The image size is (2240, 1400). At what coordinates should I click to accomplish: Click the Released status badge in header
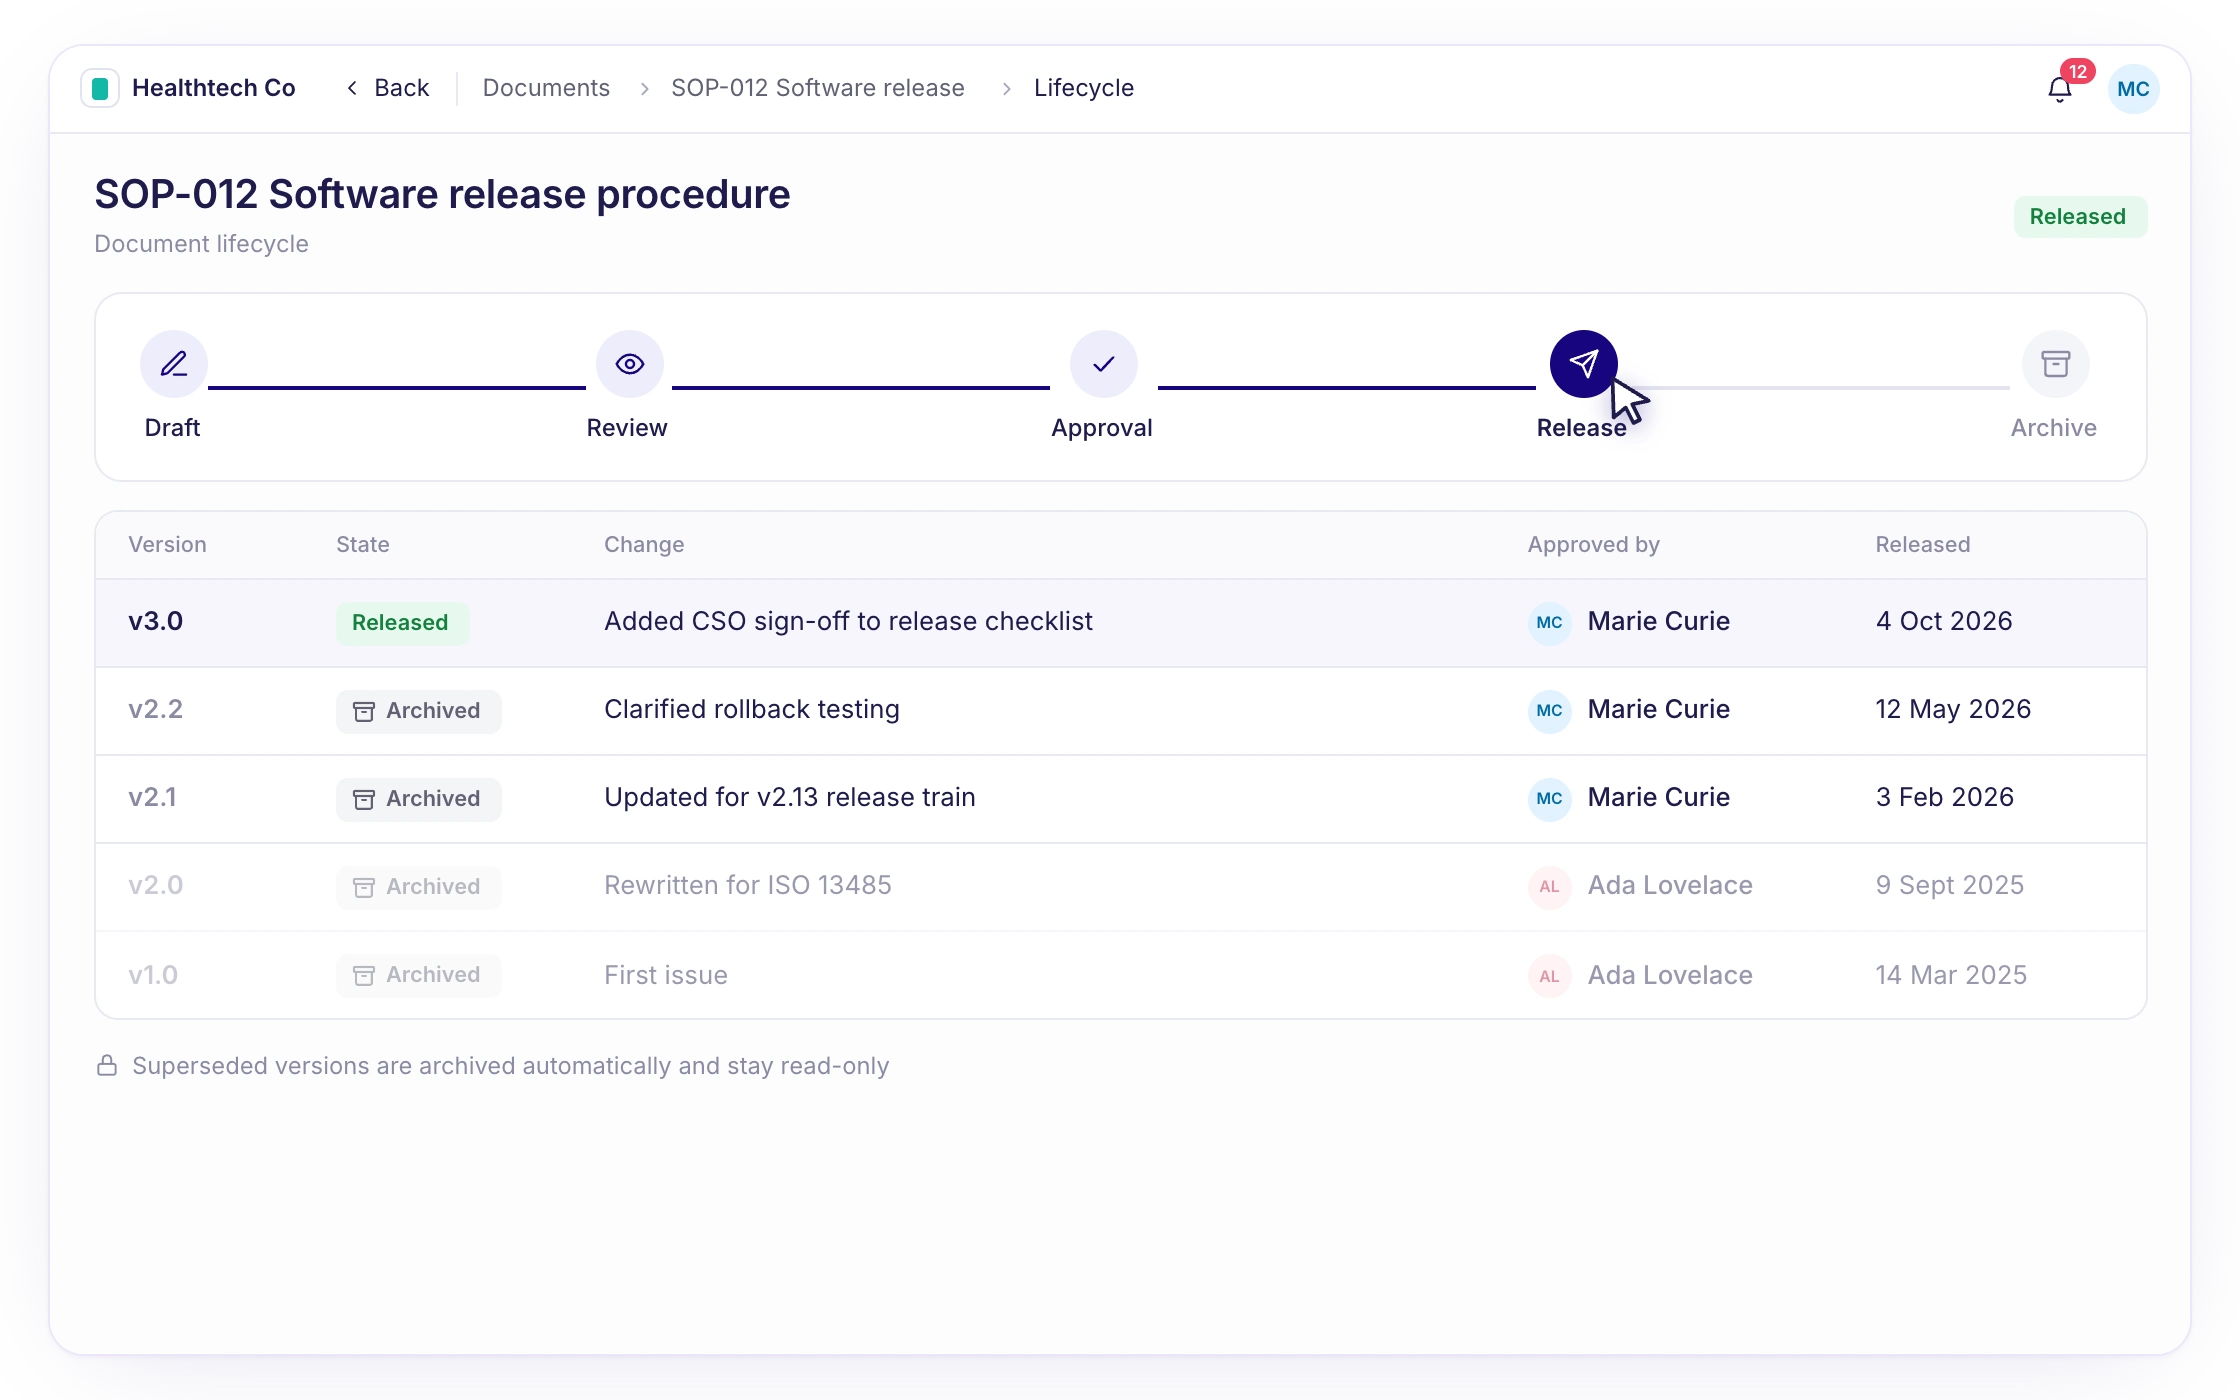tap(2079, 217)
